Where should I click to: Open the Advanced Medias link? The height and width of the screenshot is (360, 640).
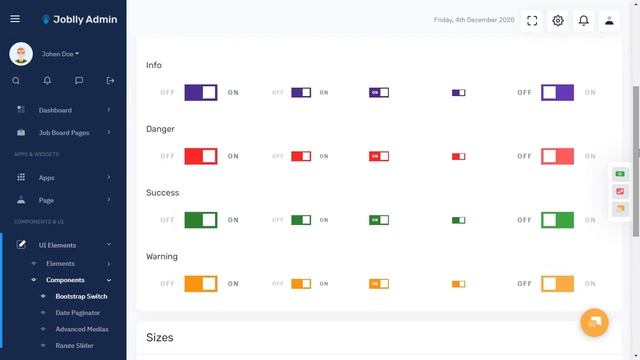pyautogui.click(x=82, y=329)
